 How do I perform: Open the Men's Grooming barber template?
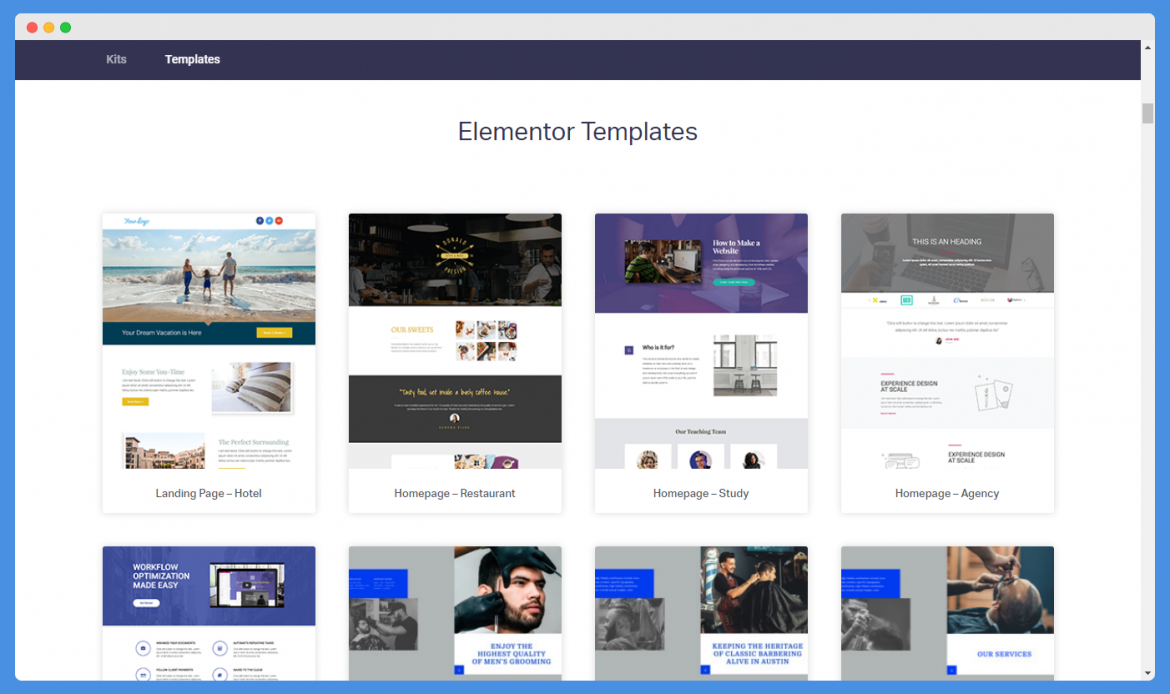pos(455,613)
